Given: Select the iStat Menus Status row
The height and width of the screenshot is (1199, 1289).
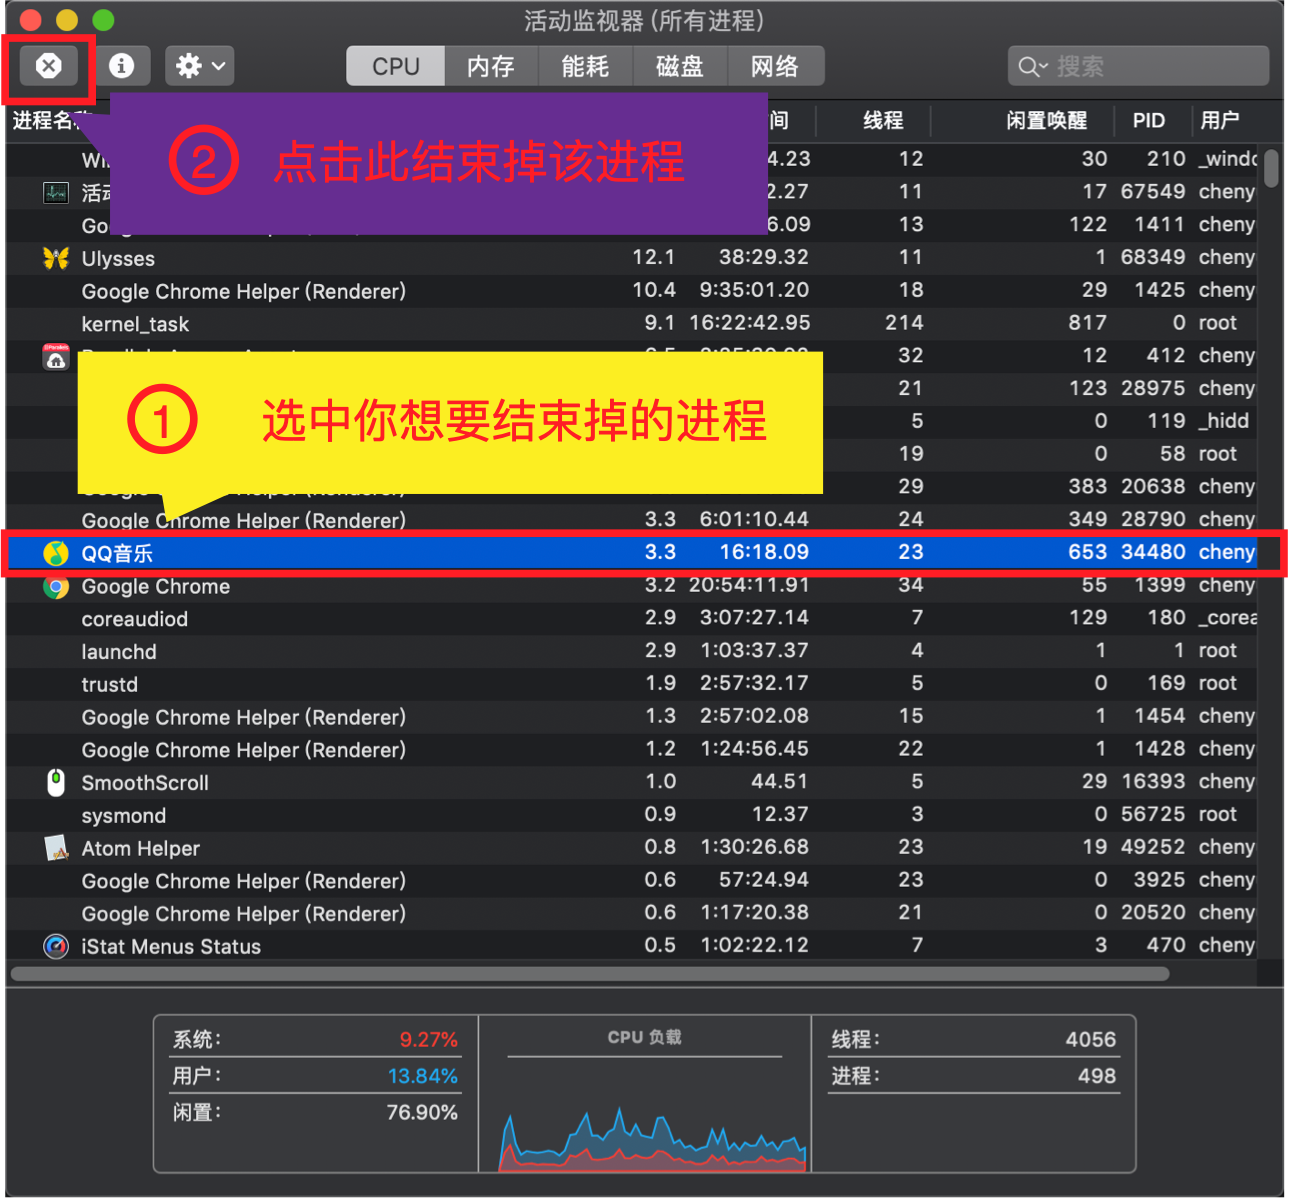Looking at the screenshot, I should click(632, 946).
